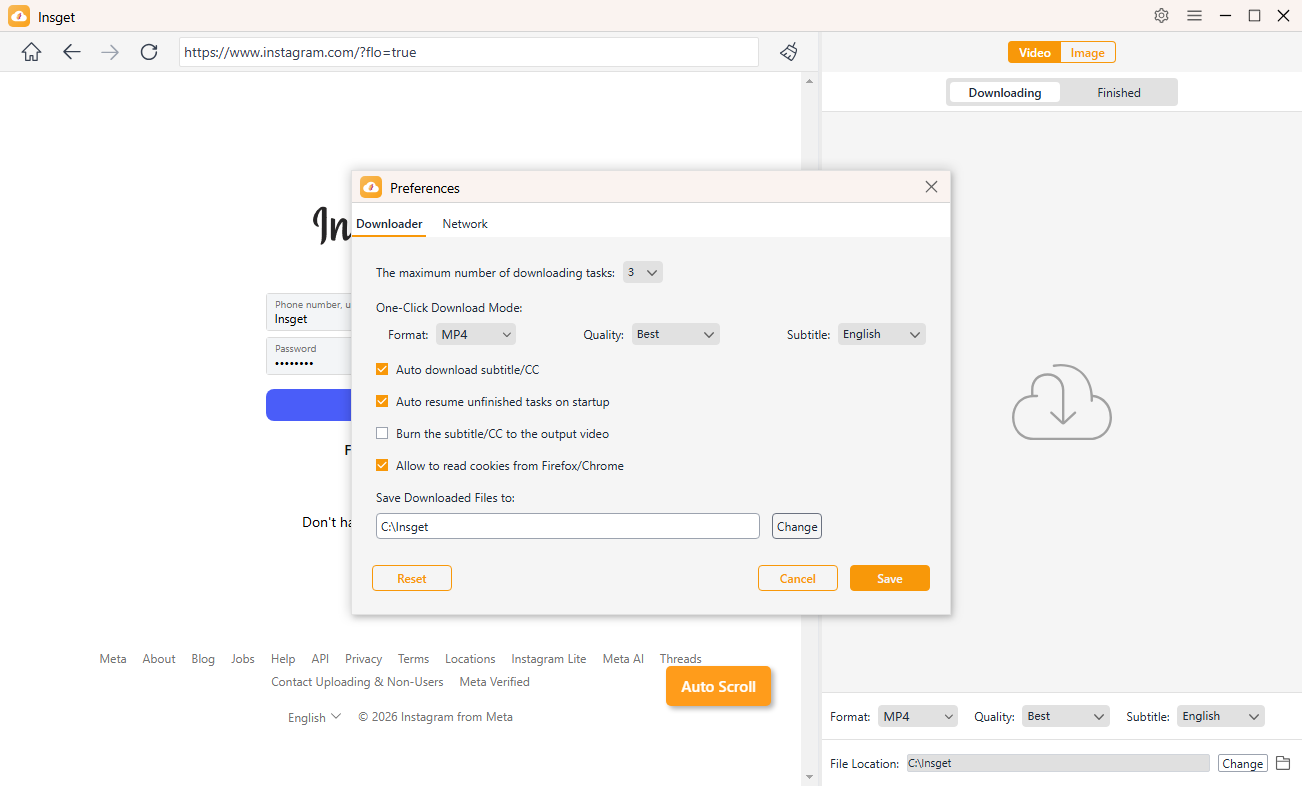Uncheck Auto download subtitle/CC
The image size is (1302, 786).
tap(382, 370)
